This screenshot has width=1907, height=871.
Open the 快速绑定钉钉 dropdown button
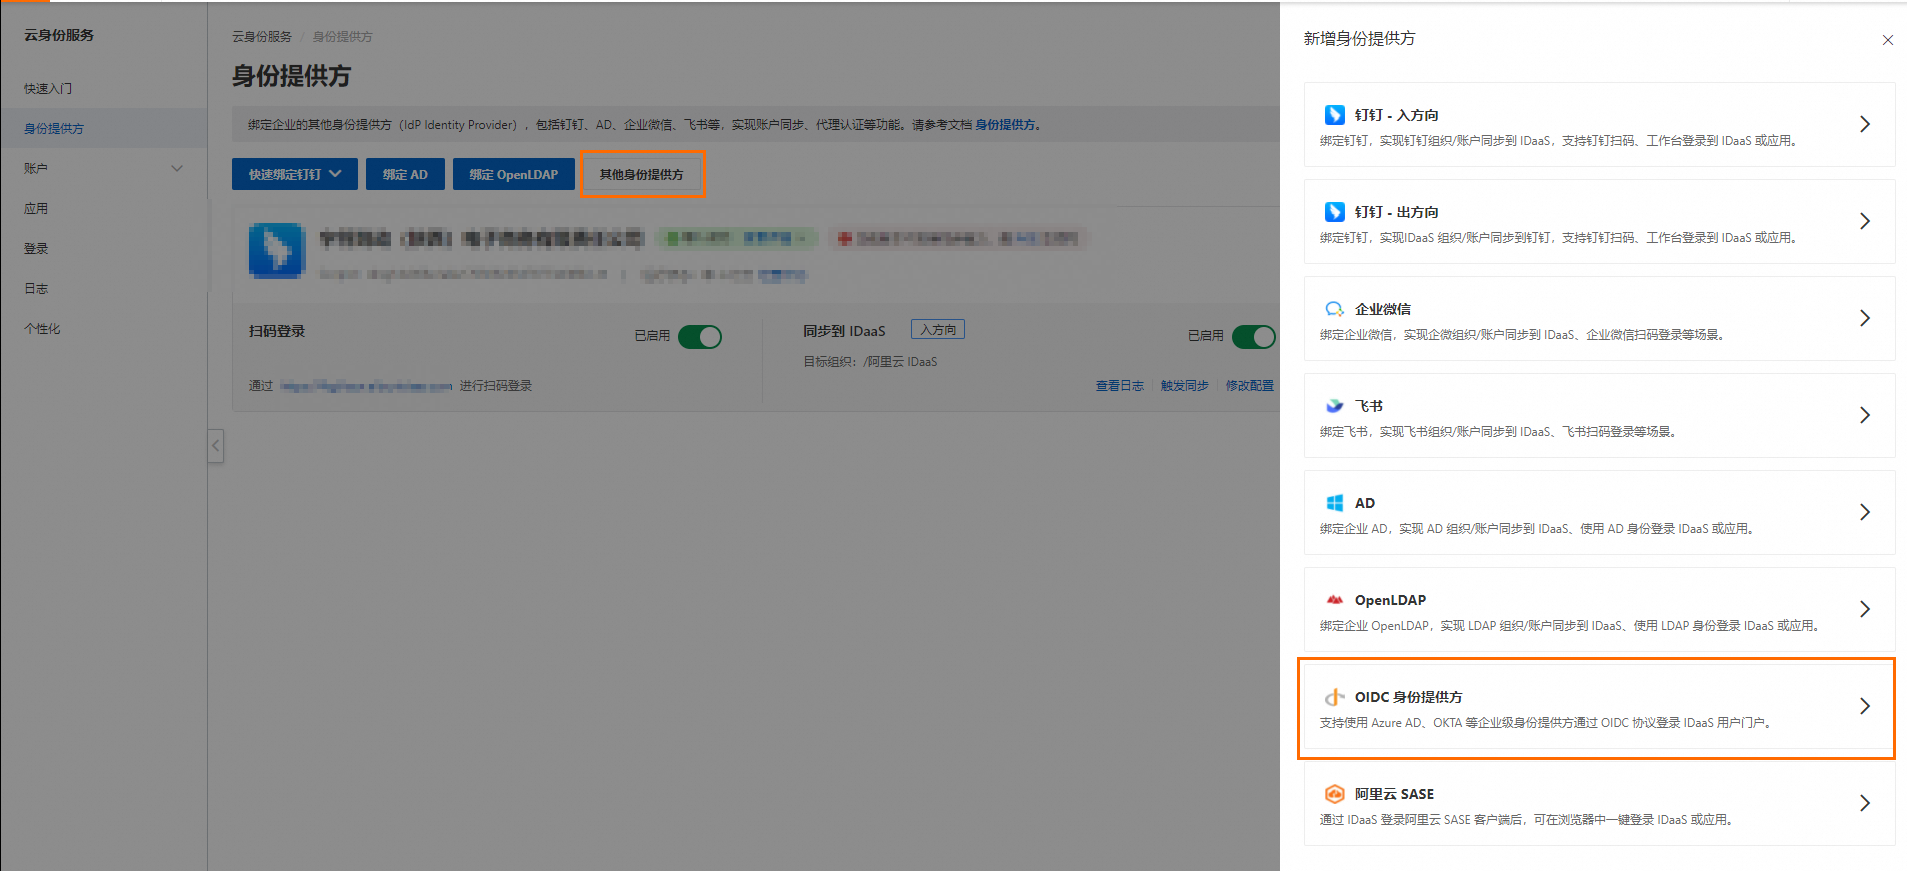[x=295, y=174]
